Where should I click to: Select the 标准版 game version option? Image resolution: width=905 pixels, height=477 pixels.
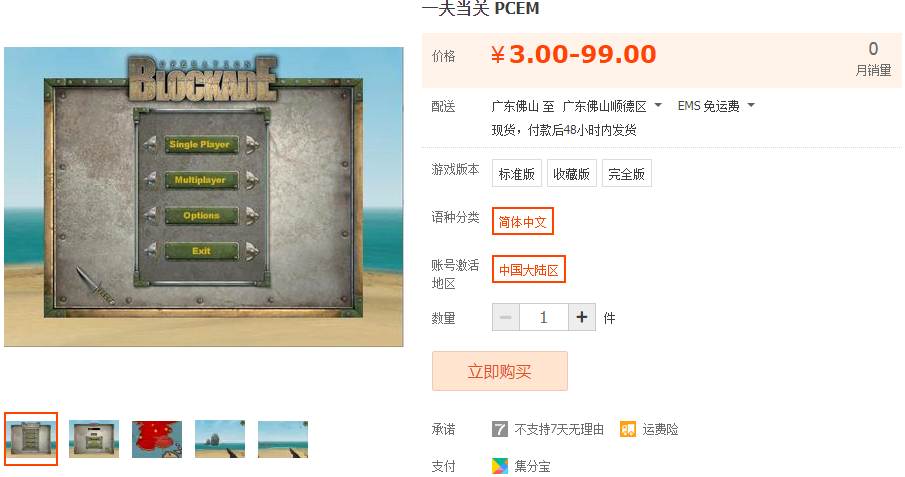517,173
